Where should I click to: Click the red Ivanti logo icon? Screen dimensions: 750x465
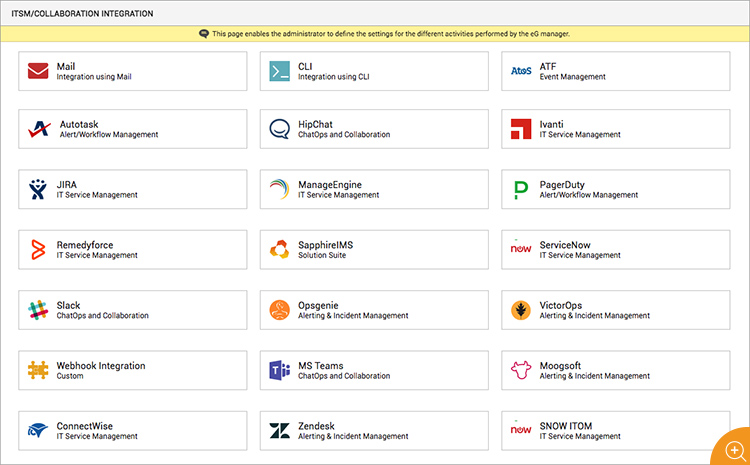click(x=521, y=129)
